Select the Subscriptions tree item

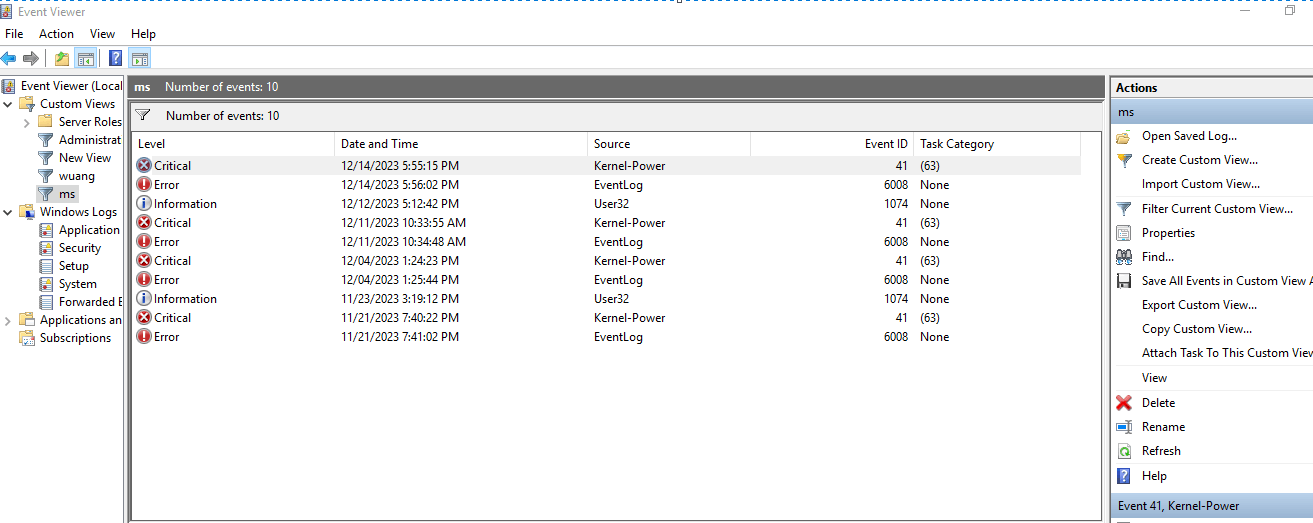tap(65, 338)
